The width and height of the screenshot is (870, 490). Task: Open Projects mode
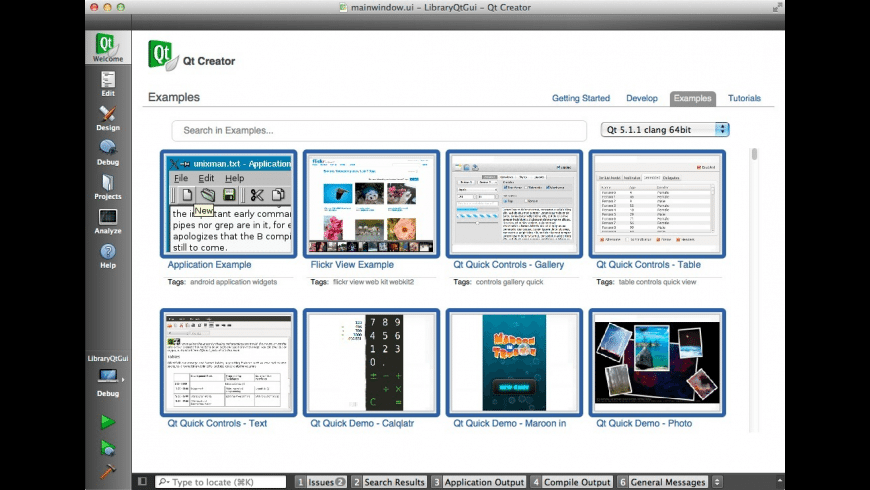point(108,187)
